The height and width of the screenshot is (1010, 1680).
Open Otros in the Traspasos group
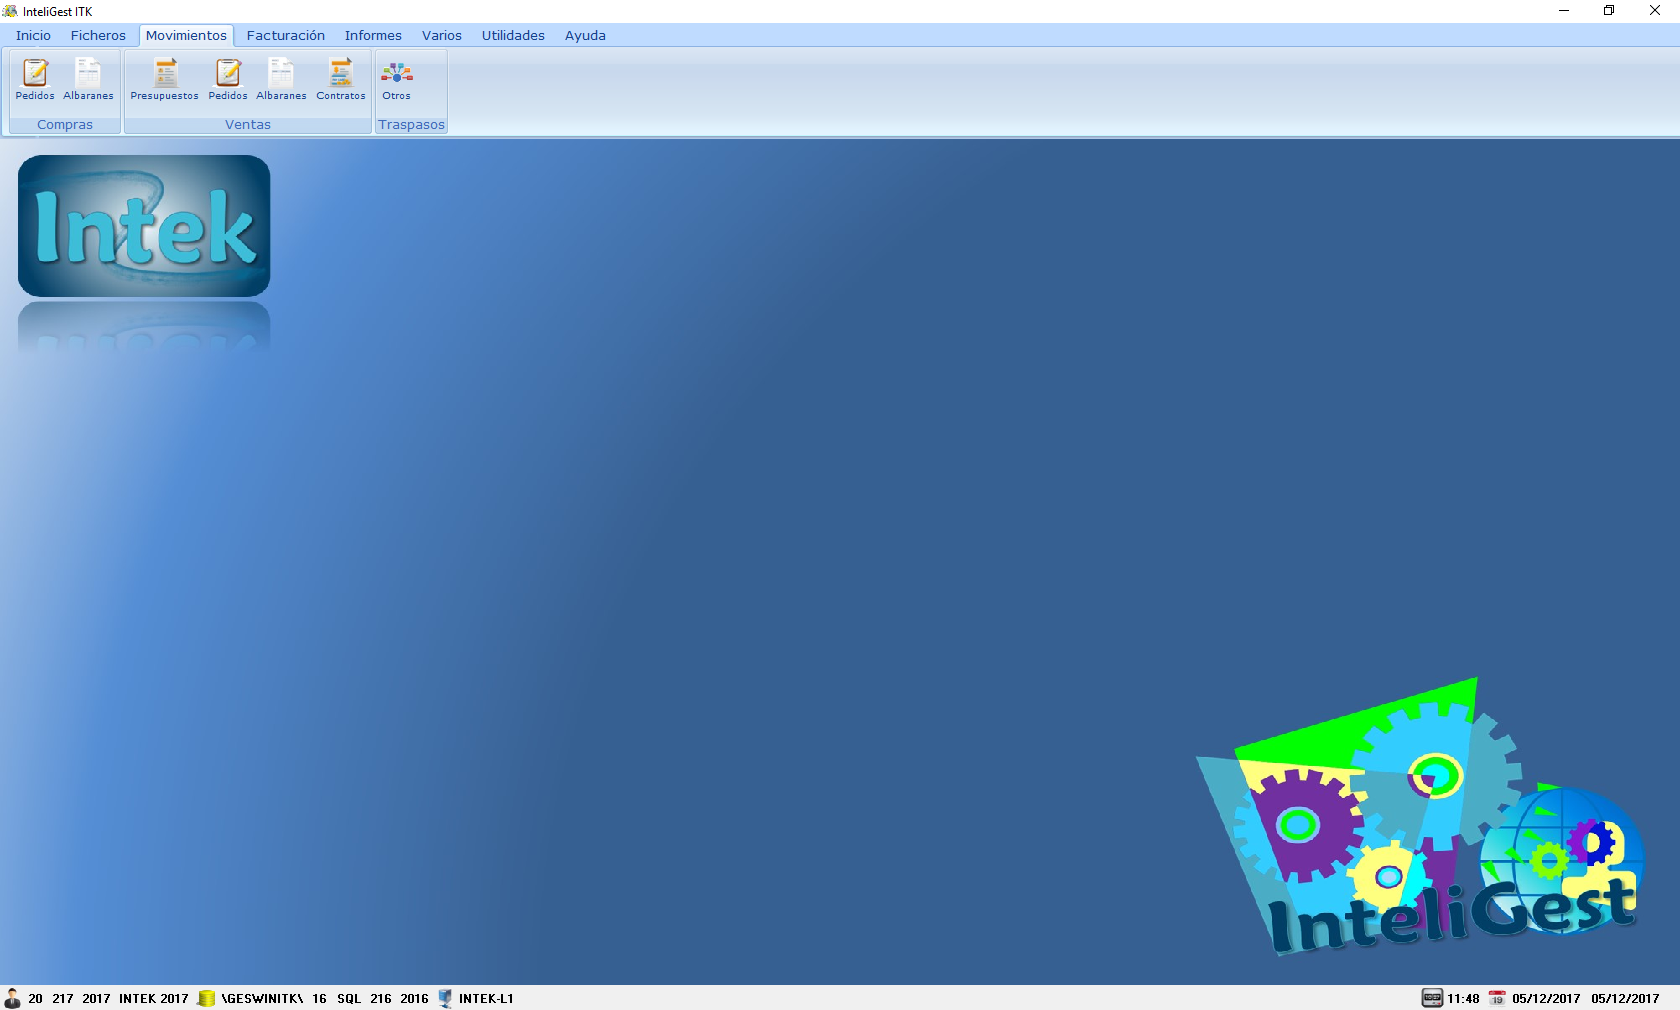click(x=396, y=79)
